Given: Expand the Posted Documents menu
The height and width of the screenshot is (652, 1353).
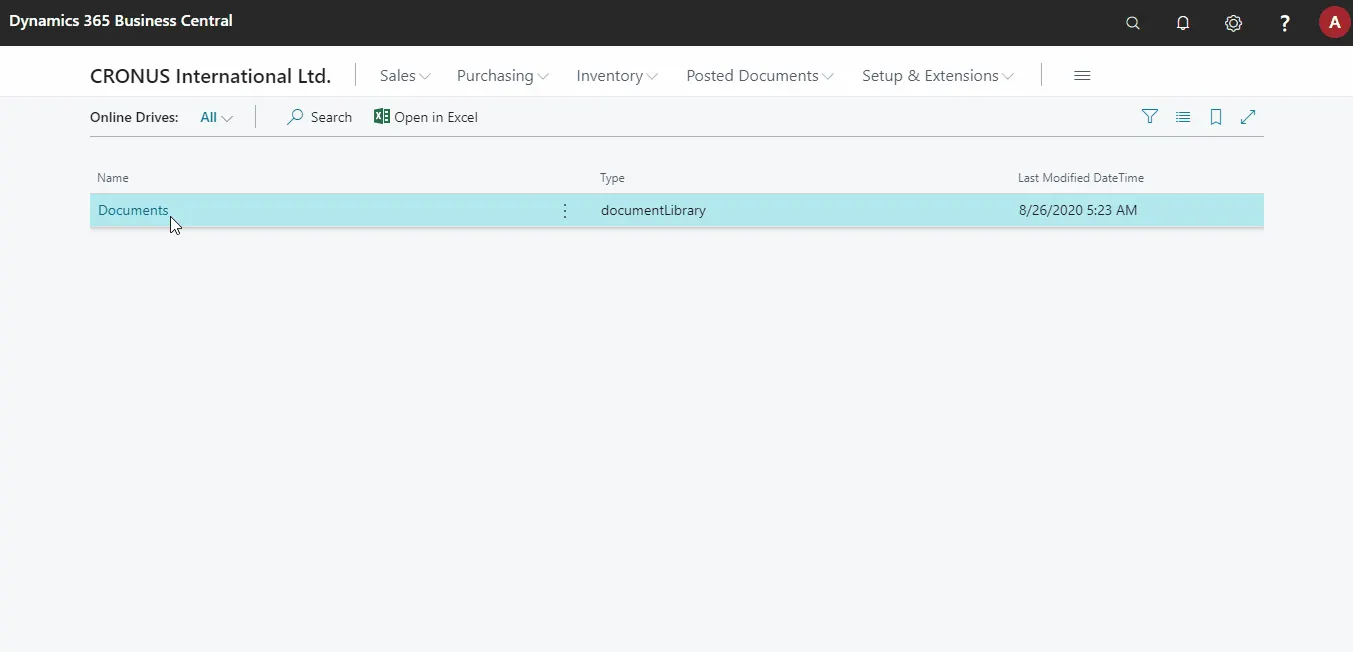Looking at the screenshot, I should (x=760, y=76).
